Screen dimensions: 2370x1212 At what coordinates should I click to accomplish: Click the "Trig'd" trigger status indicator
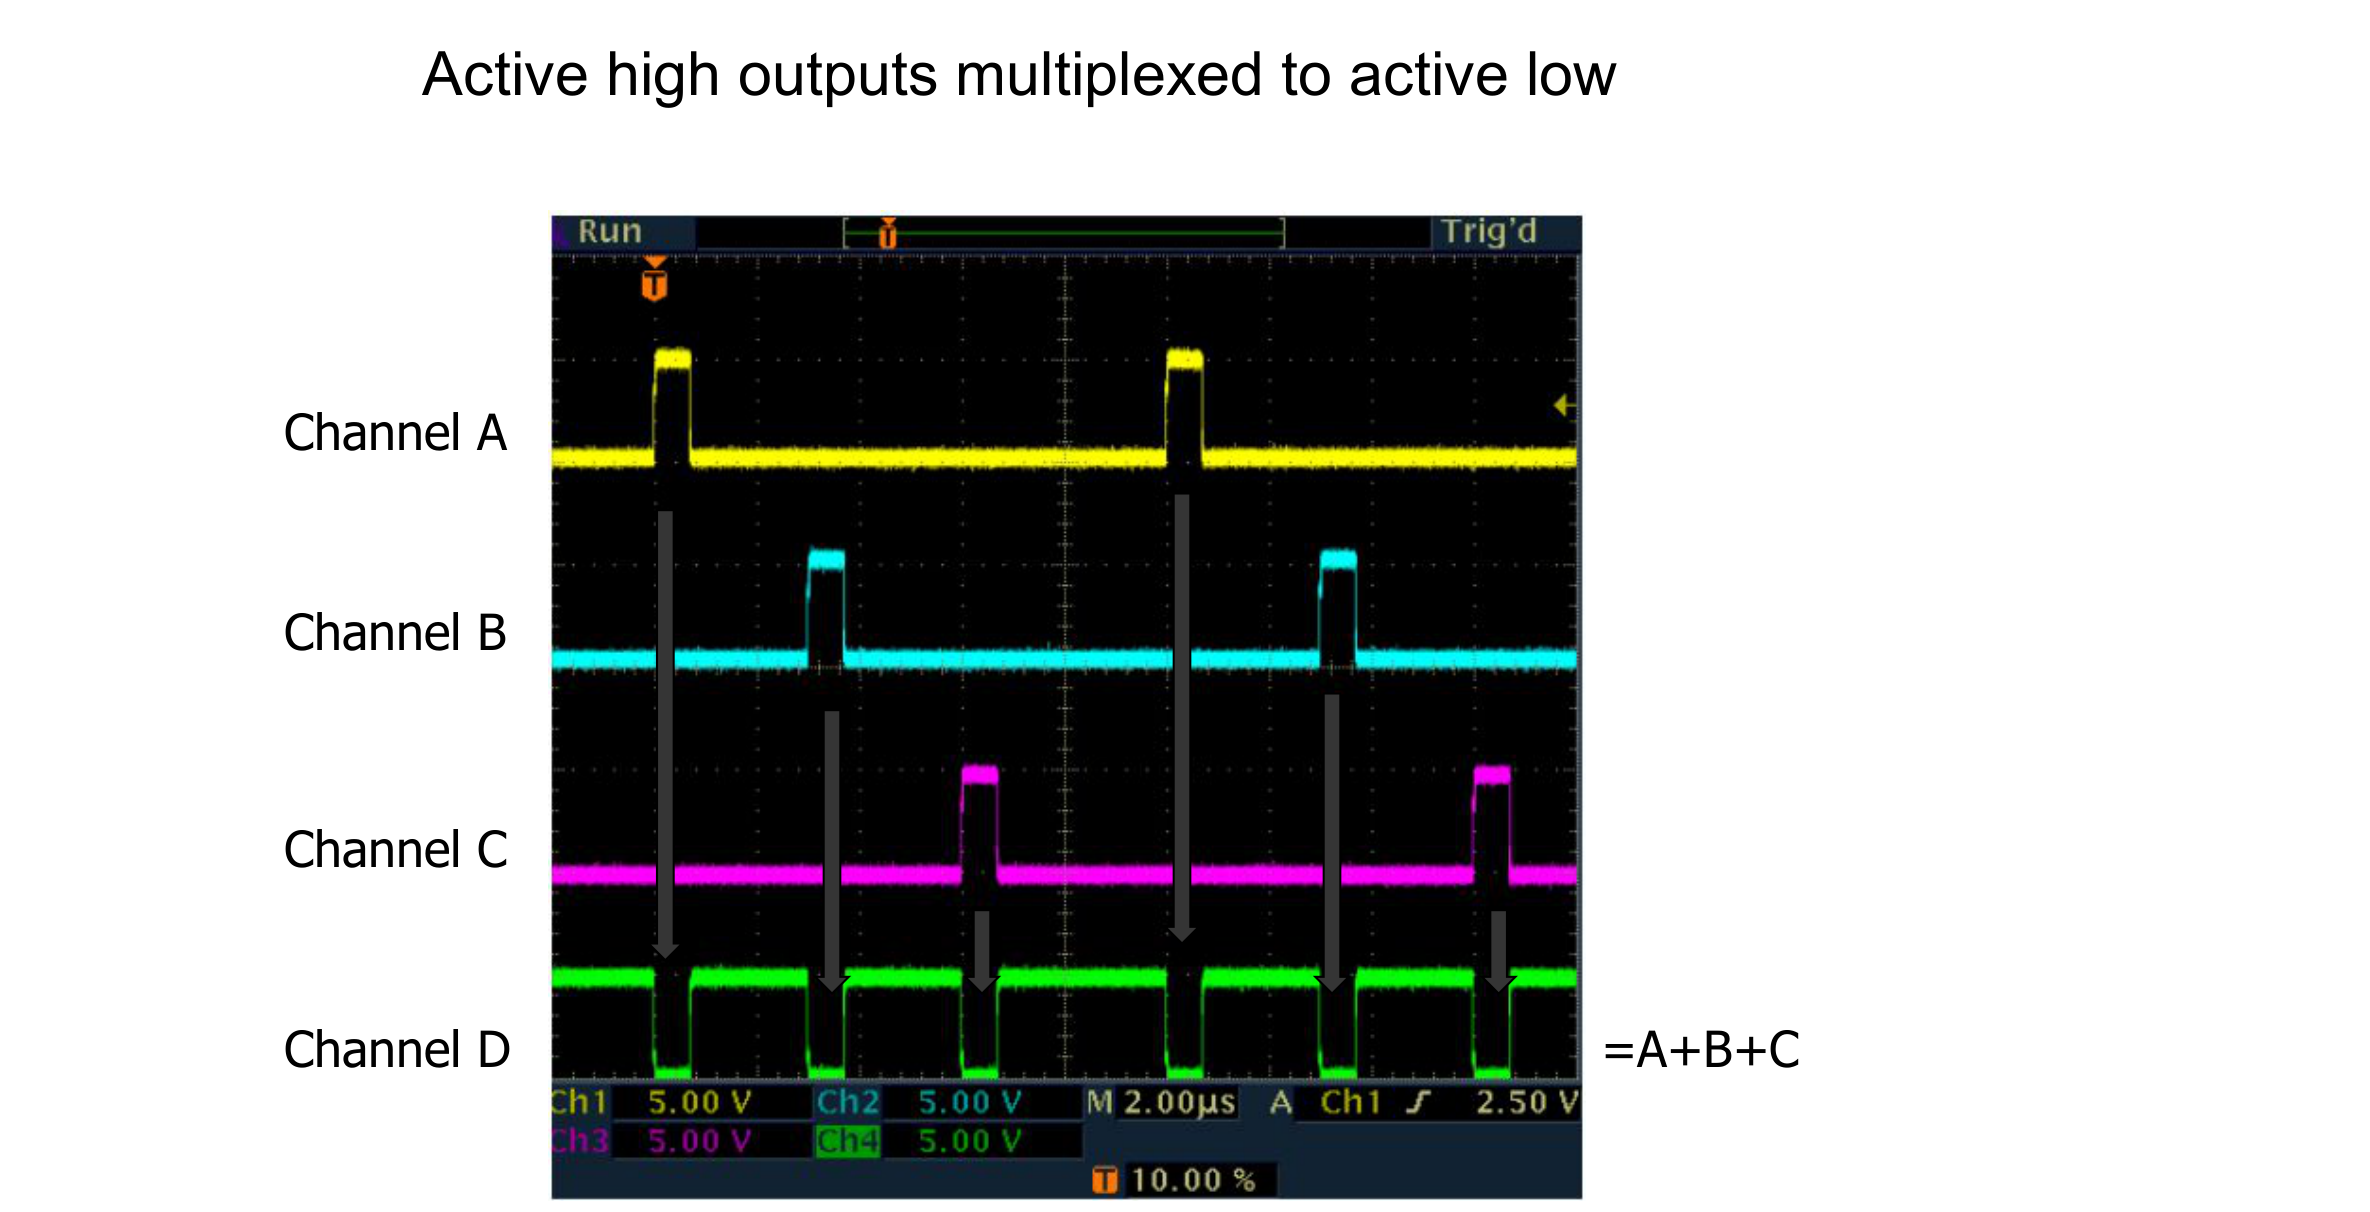1488,232
